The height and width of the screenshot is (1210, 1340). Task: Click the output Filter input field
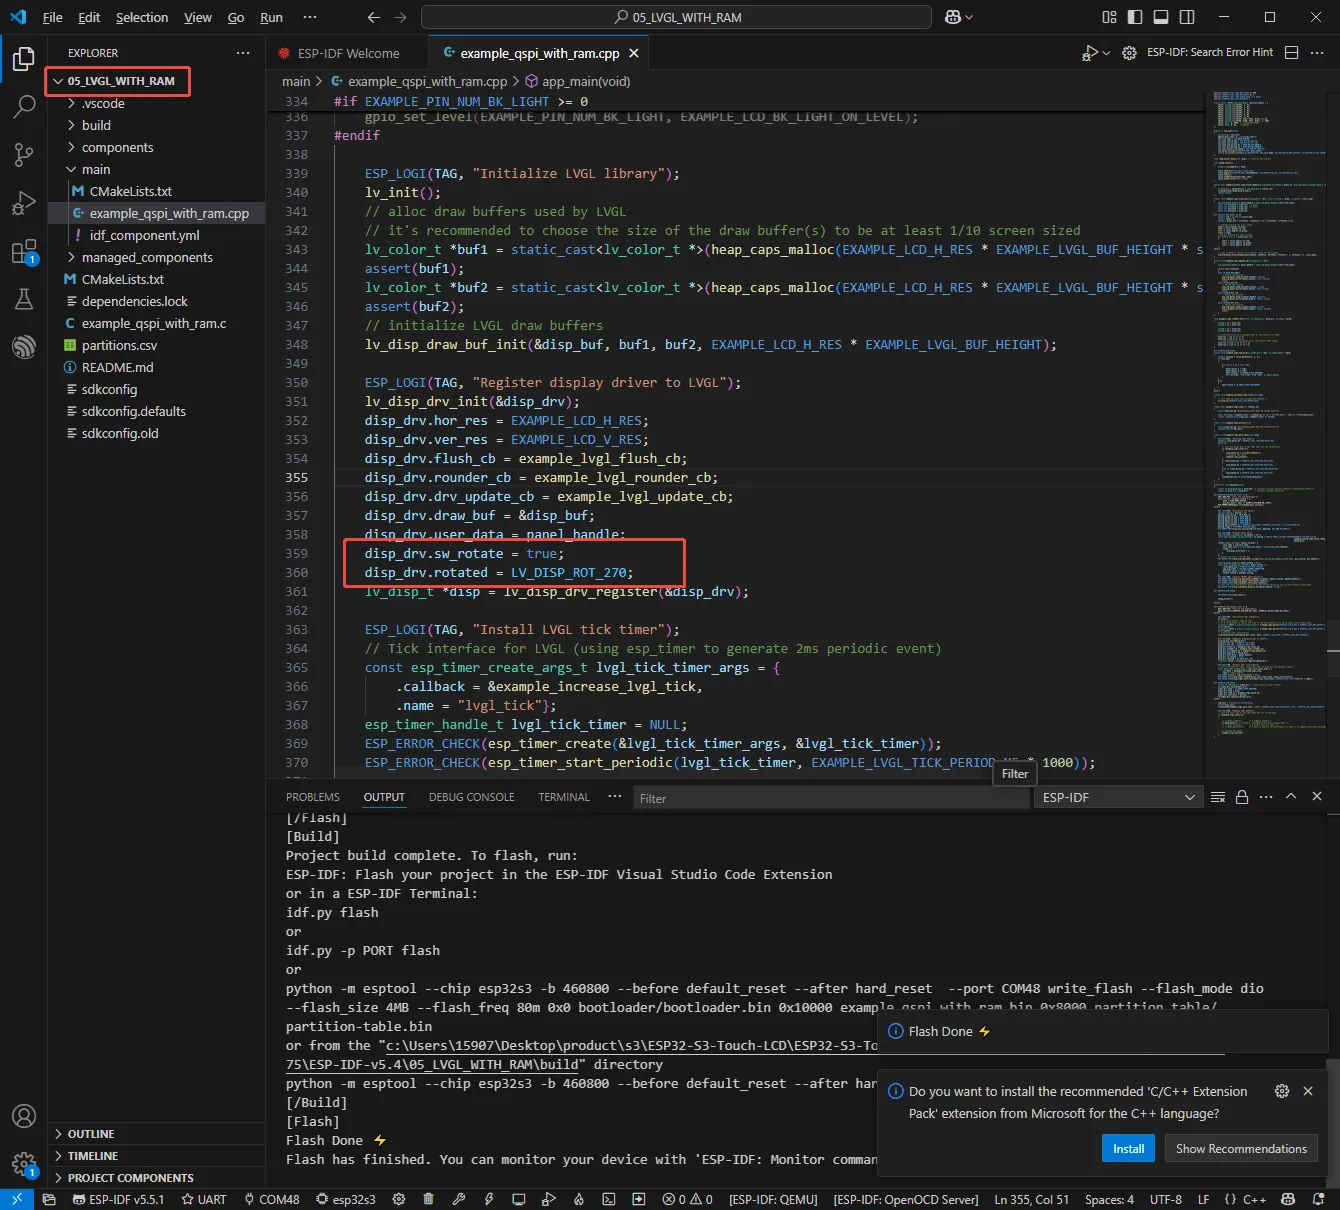(830, 798)
